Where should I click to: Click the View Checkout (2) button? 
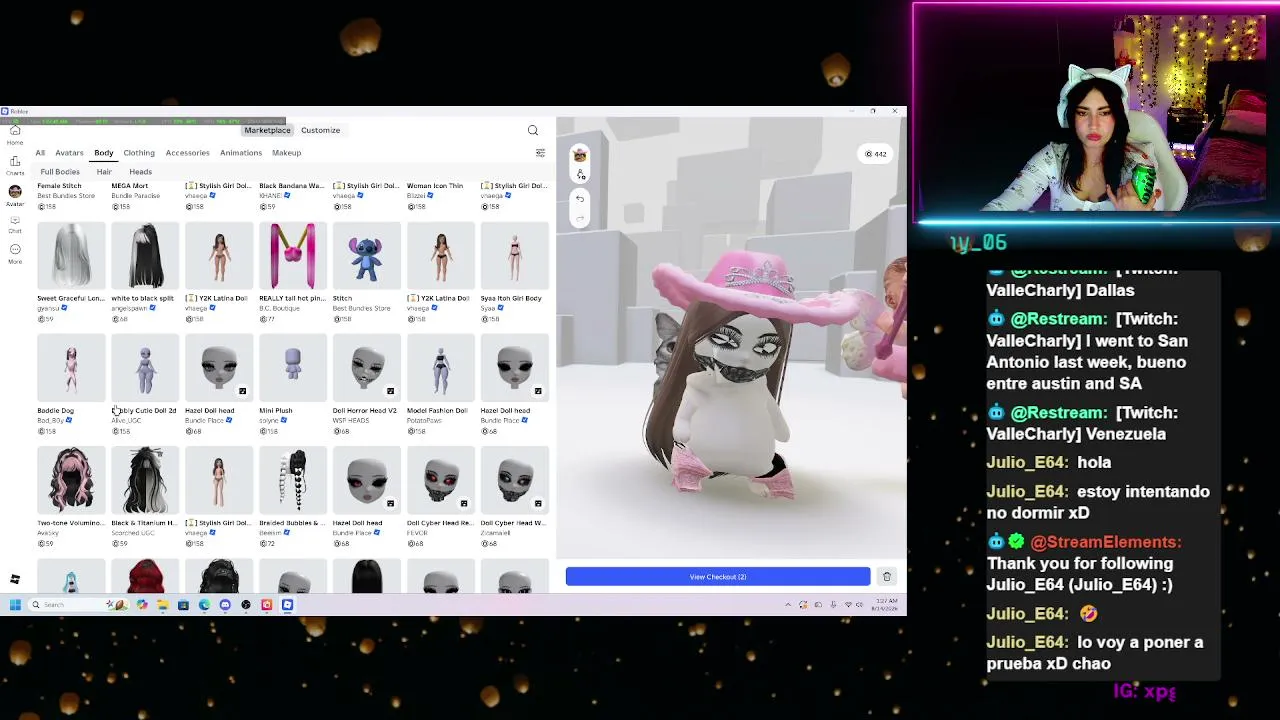(x=718, y=577)
